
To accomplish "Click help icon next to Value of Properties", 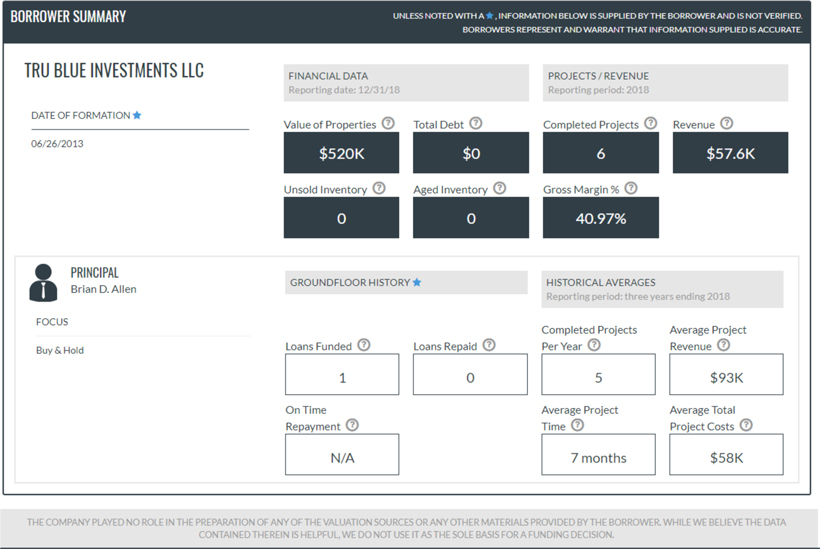I will click(x=388, y=124).
